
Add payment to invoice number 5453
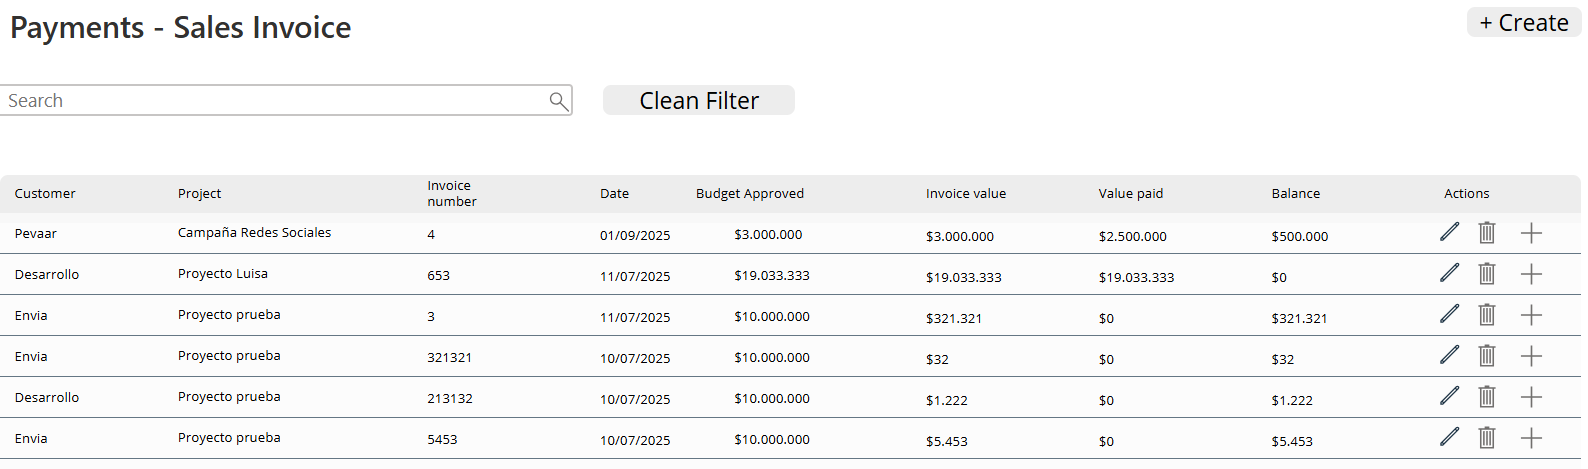(1530, 438)
